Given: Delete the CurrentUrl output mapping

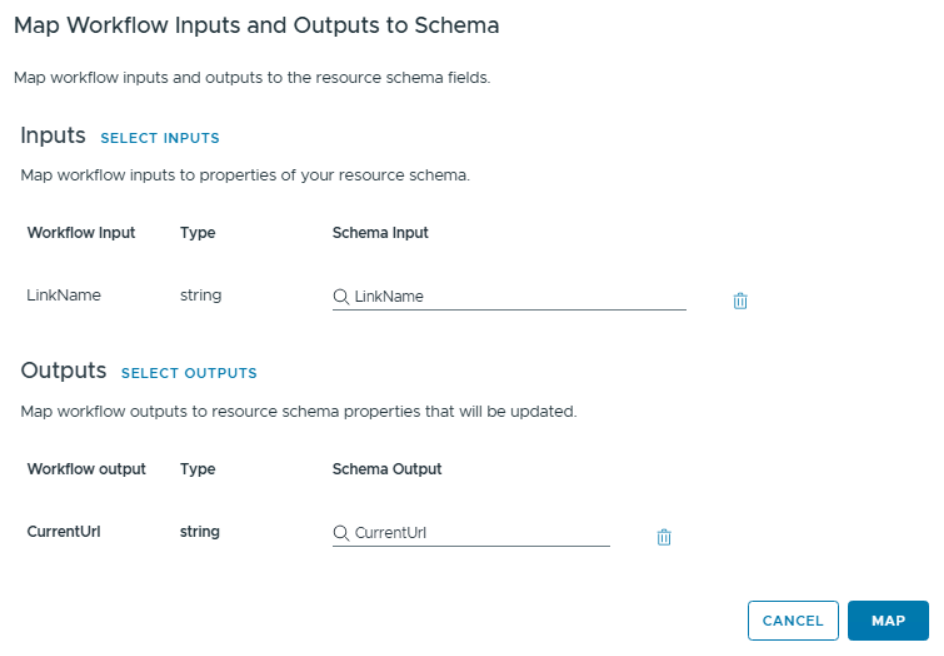Looking at the screenshot, I should coord(663,537).
